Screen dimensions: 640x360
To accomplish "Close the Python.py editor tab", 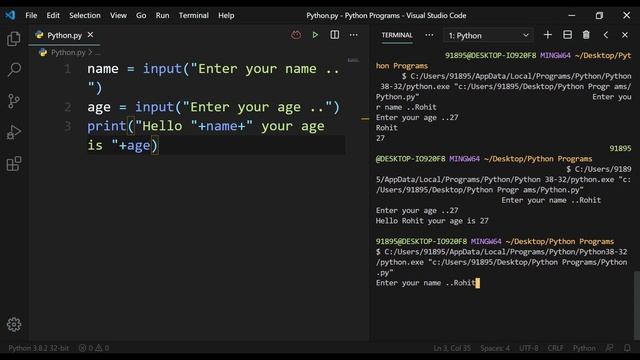I will [x=90, y=35].
